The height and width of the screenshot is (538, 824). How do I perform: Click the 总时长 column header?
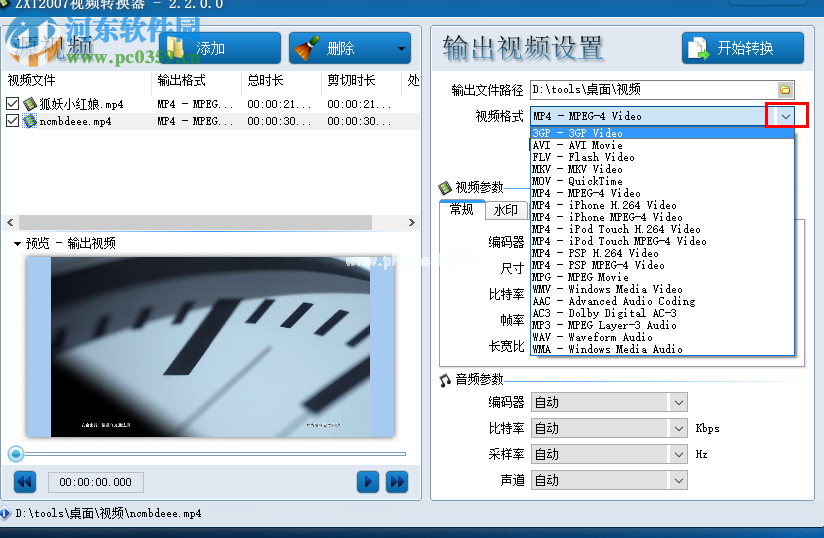point(281,80)
